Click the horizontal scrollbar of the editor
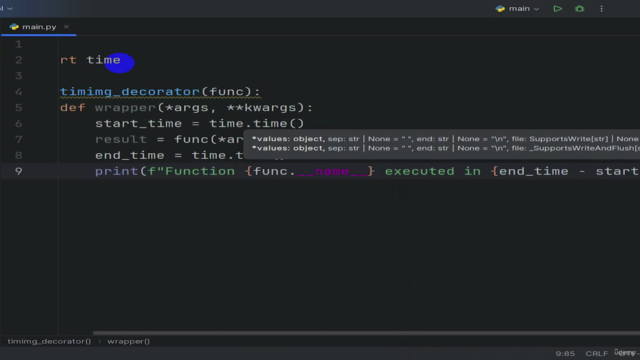Image resolution: width=640 pixels, height=360 pixels. point(366,333)
